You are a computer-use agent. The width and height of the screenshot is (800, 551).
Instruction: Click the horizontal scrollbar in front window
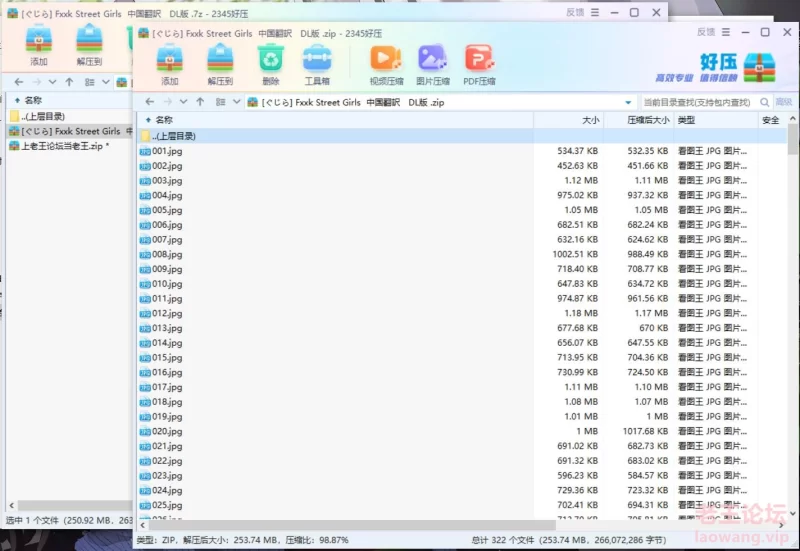[352, 525]
